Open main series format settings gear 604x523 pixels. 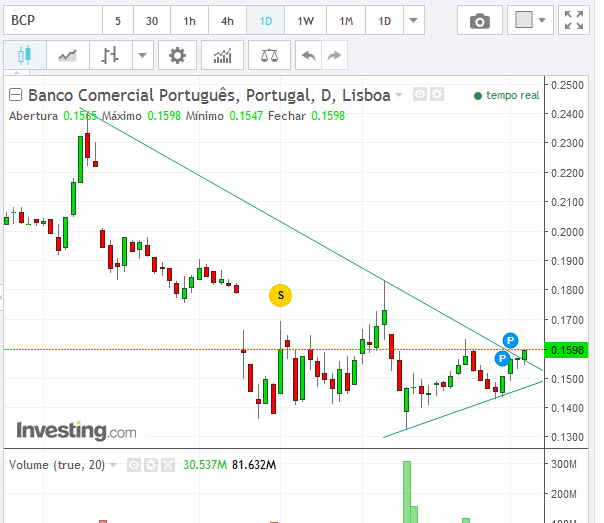[437, 94]
